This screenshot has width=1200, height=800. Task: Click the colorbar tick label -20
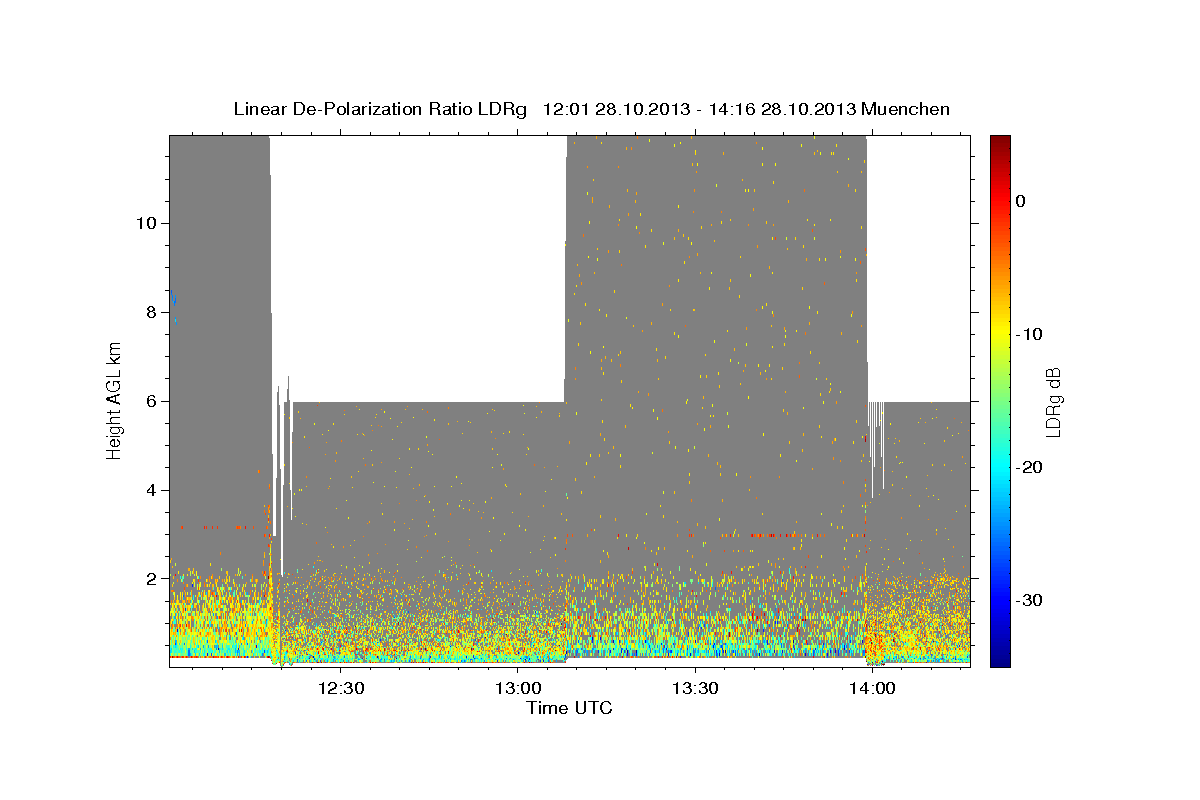(x=1028, y=467)
